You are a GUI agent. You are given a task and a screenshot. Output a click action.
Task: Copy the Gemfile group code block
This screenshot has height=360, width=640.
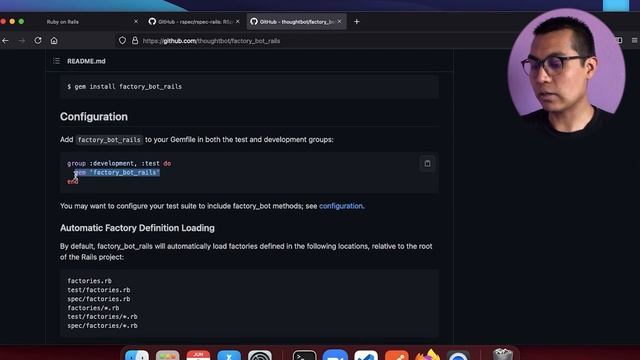click(x=427, y=163)
